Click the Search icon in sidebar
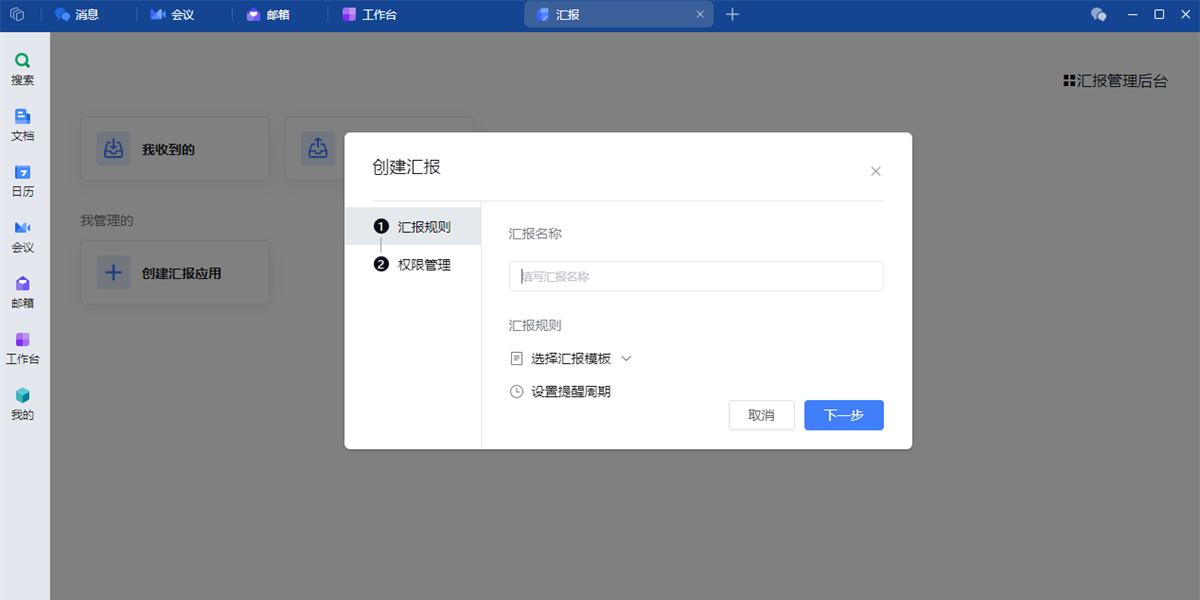 [x=22, y=62]
